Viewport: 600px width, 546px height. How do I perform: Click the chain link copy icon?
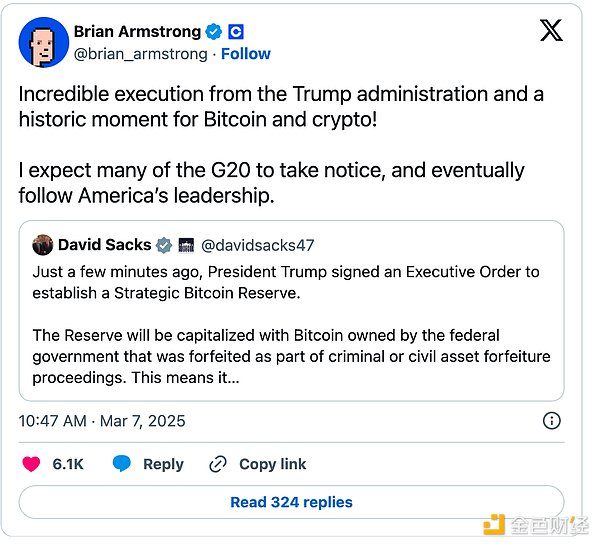click(x=218, y=464)
